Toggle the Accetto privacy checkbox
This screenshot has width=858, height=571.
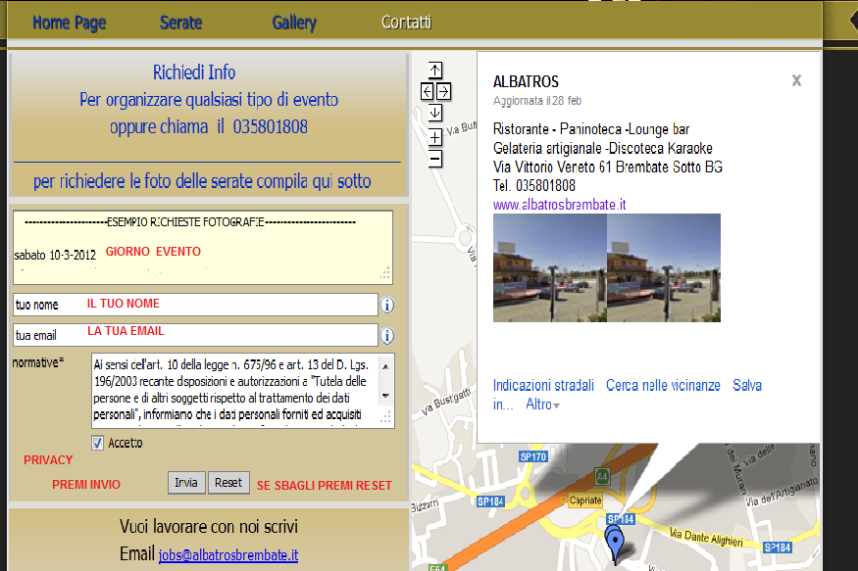point(97,443)
